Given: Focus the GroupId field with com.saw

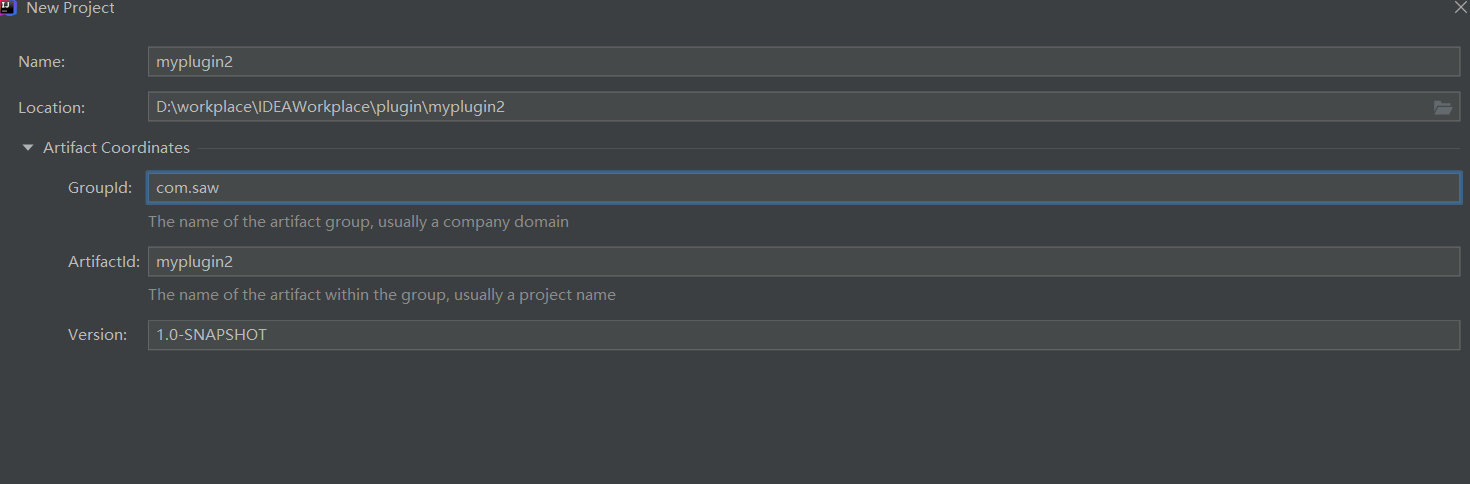Looking at the screenshot, I should click(804, 188).
